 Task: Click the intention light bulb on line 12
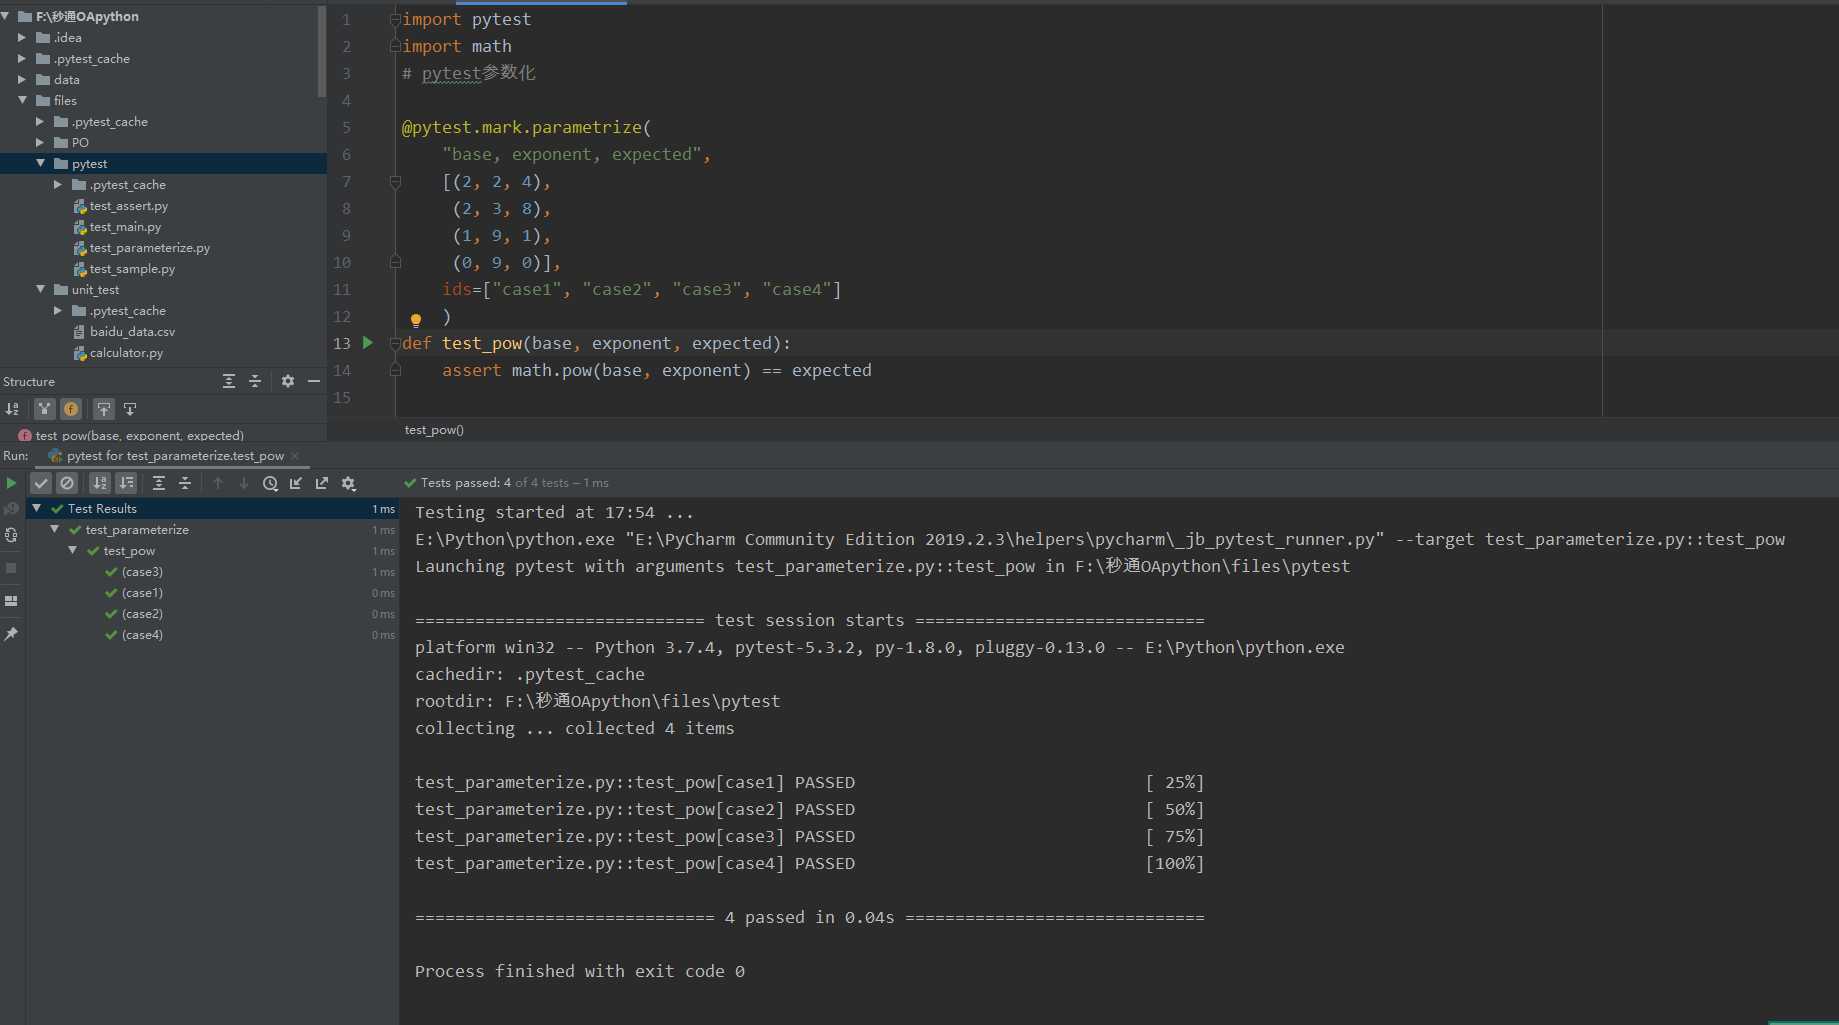pos(416,320)
